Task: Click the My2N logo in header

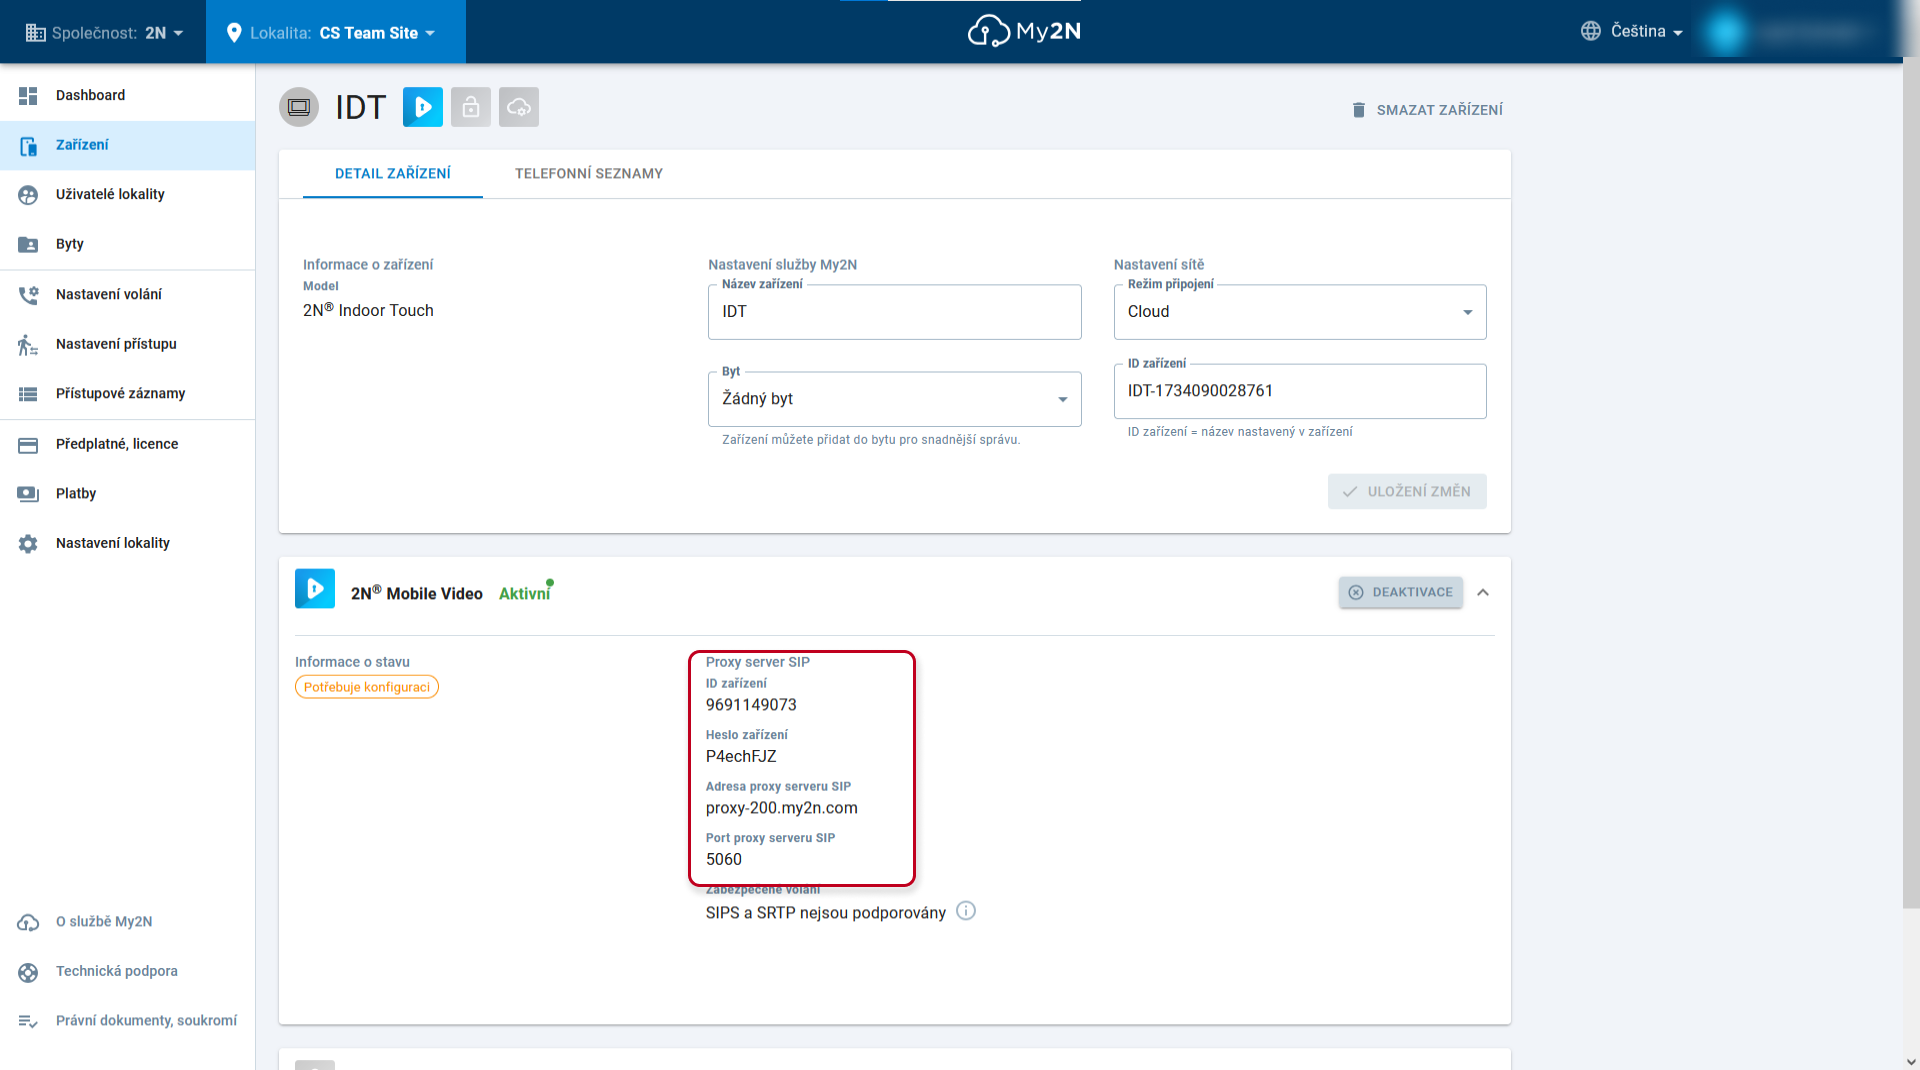Action: click(1024, 31)
